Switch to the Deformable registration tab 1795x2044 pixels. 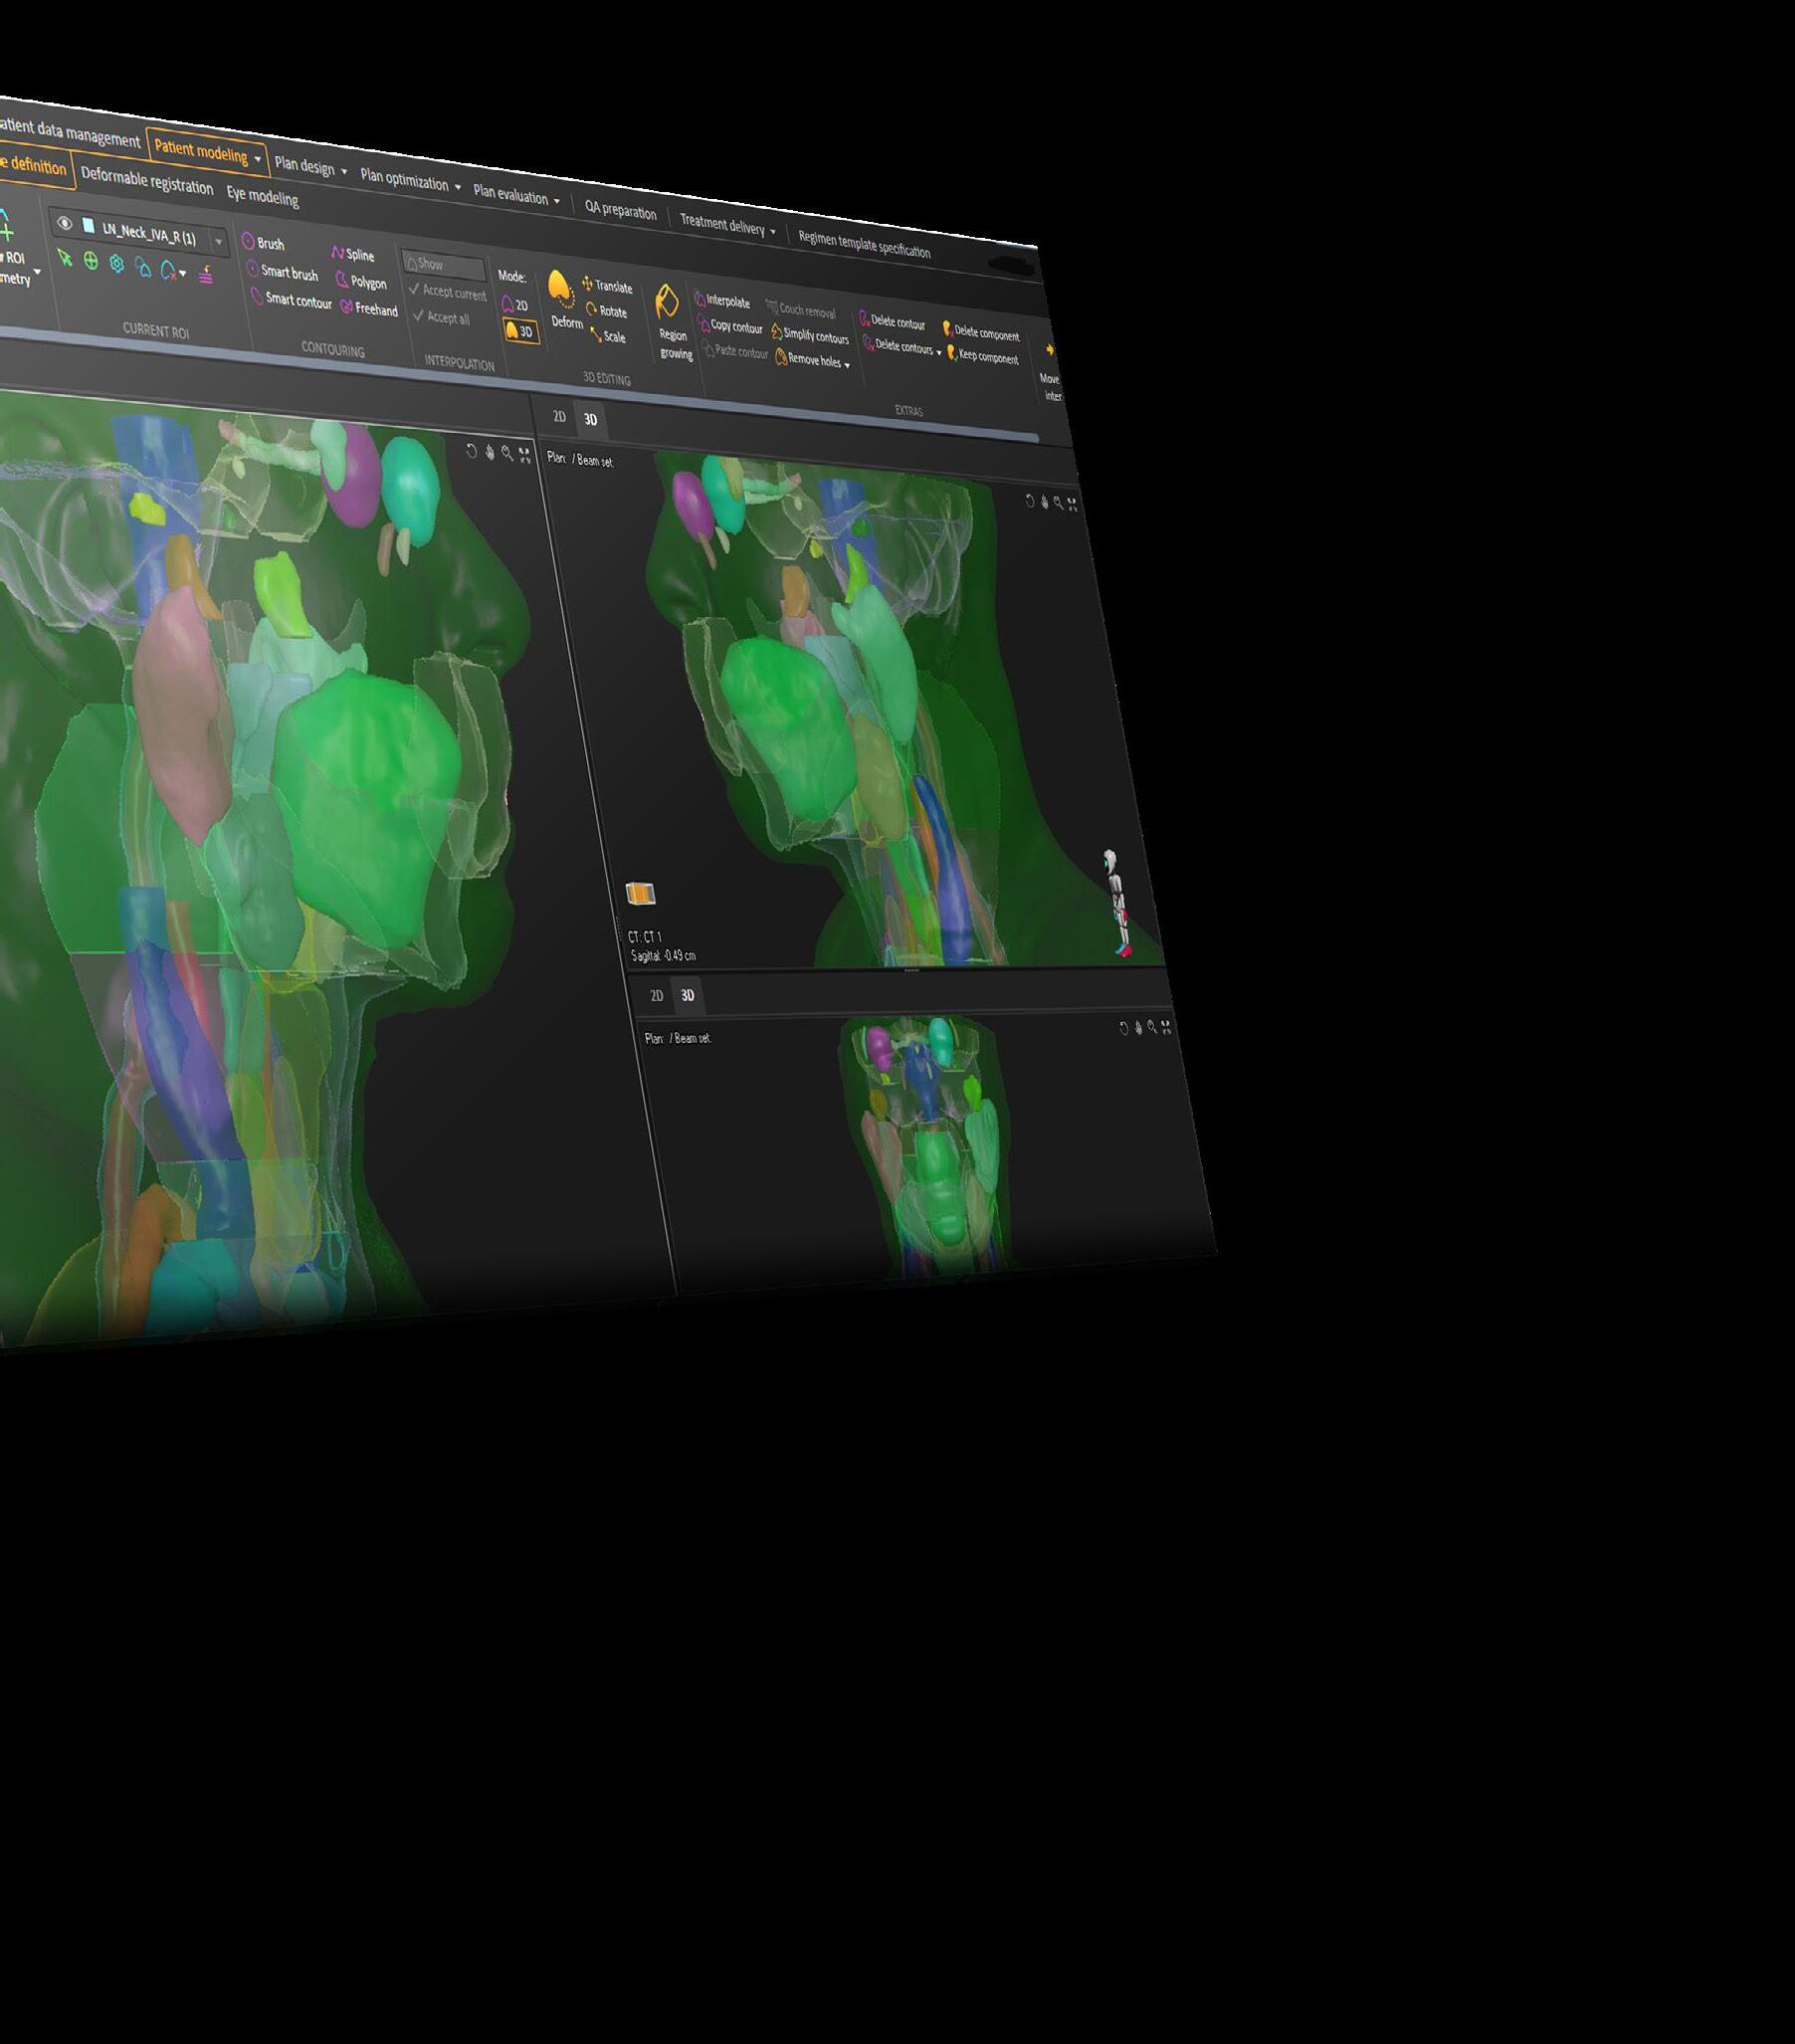[x=147, y=181]
